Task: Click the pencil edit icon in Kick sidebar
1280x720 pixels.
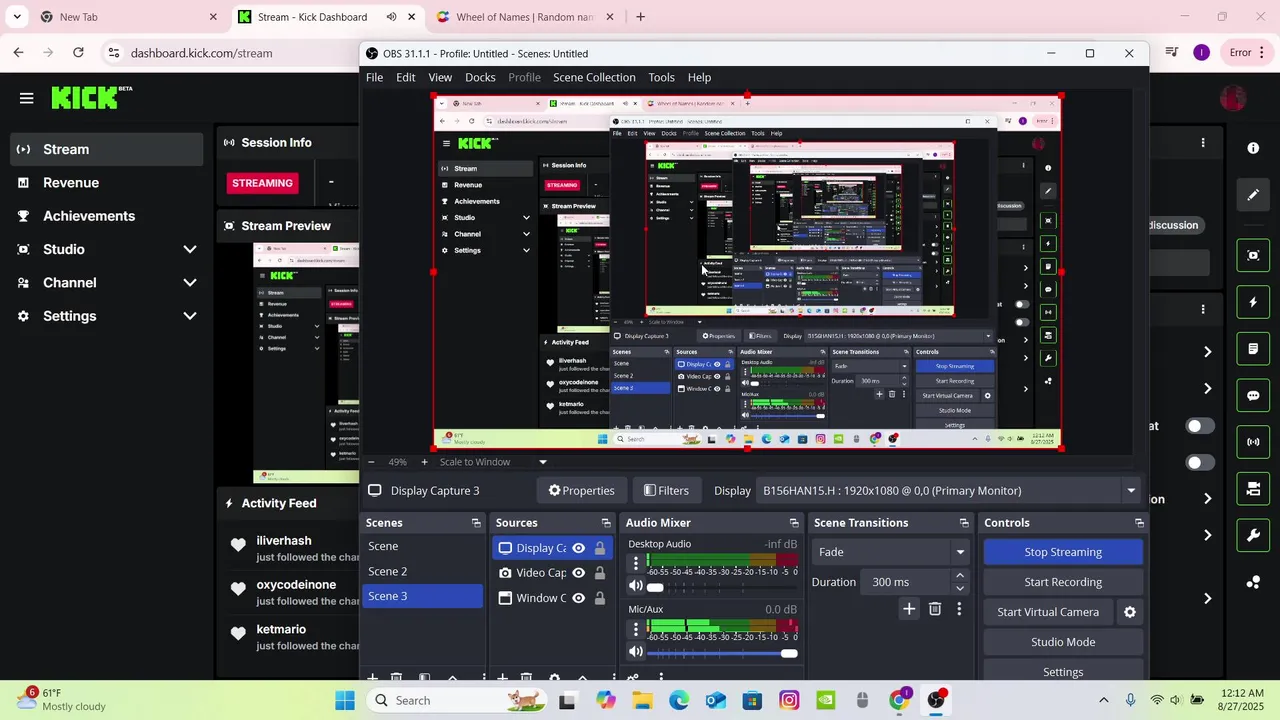Action: coord(1253,195)
